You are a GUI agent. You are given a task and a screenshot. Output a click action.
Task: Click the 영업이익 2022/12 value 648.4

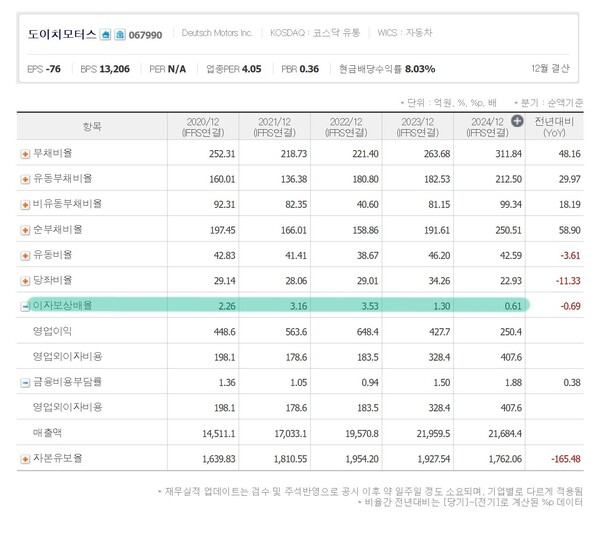pos(368,332)
